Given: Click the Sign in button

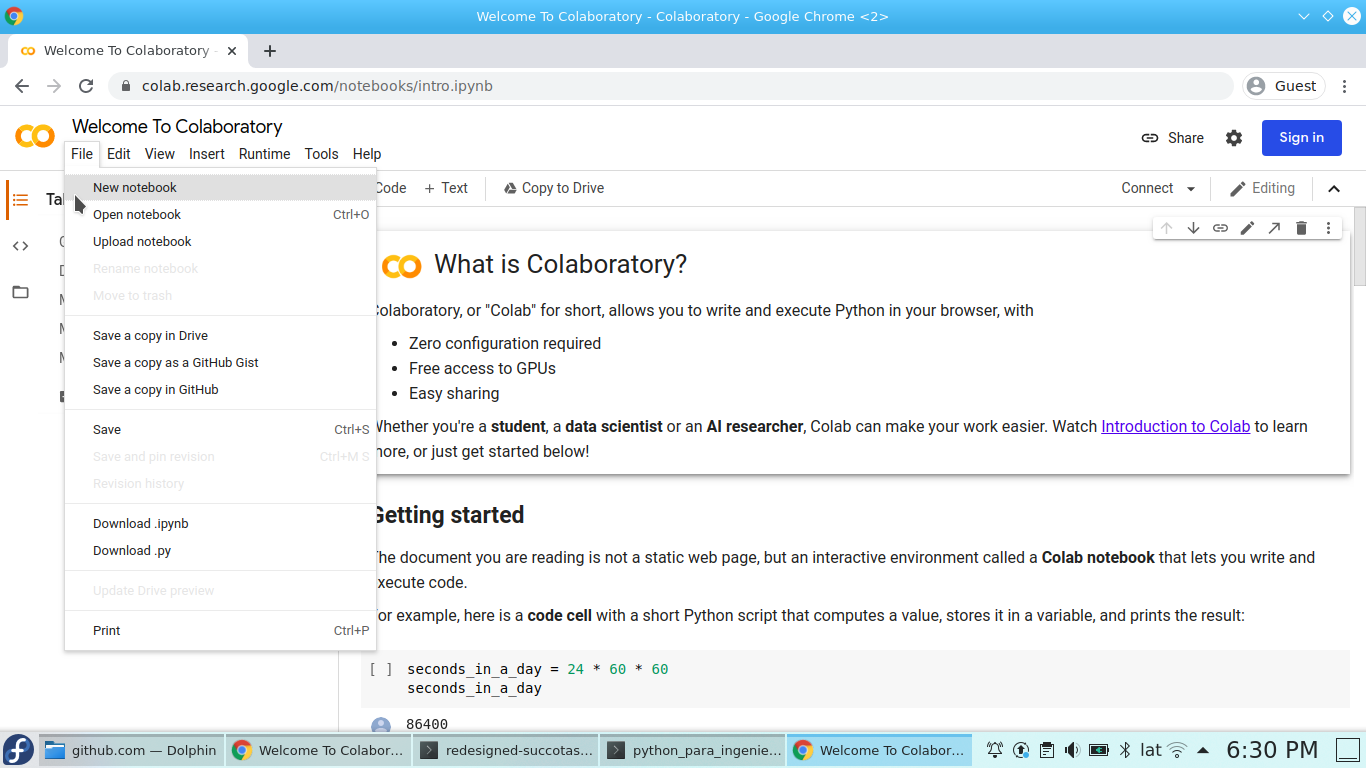Looking at the screenshot, I should point(1301,138).
